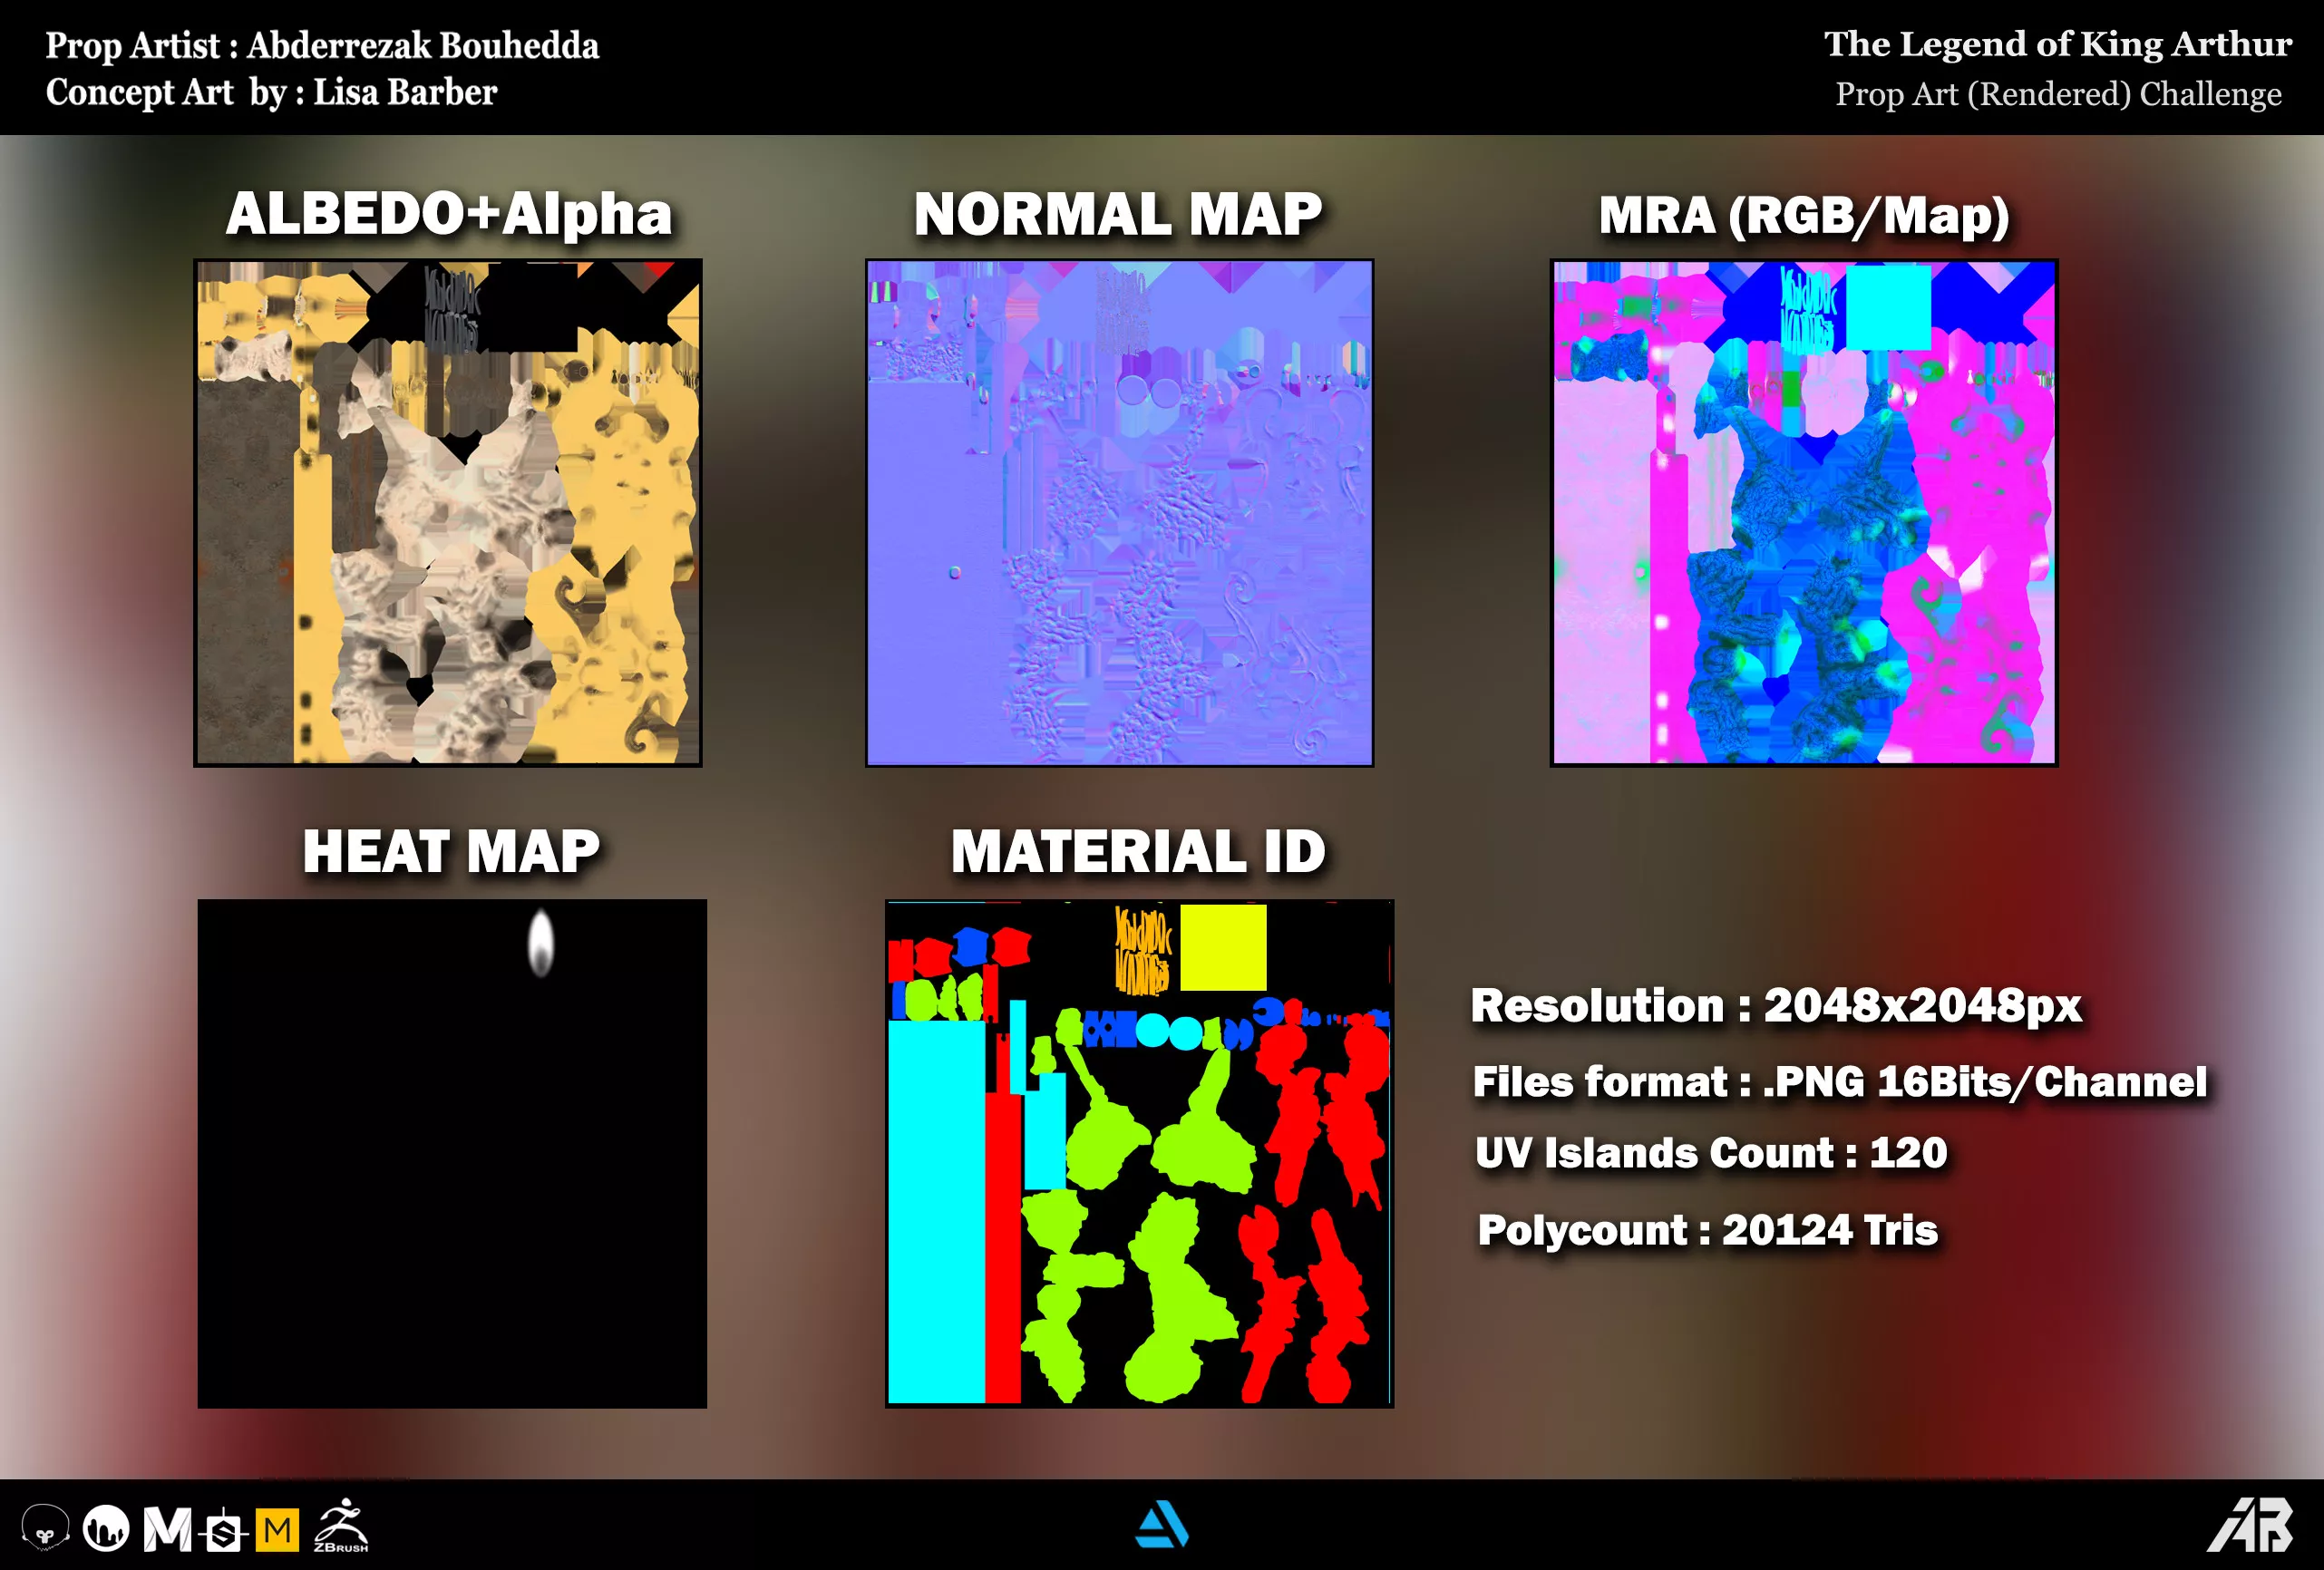
Task: Click the cyan square in MRA map
Action: click(1887, 306)
